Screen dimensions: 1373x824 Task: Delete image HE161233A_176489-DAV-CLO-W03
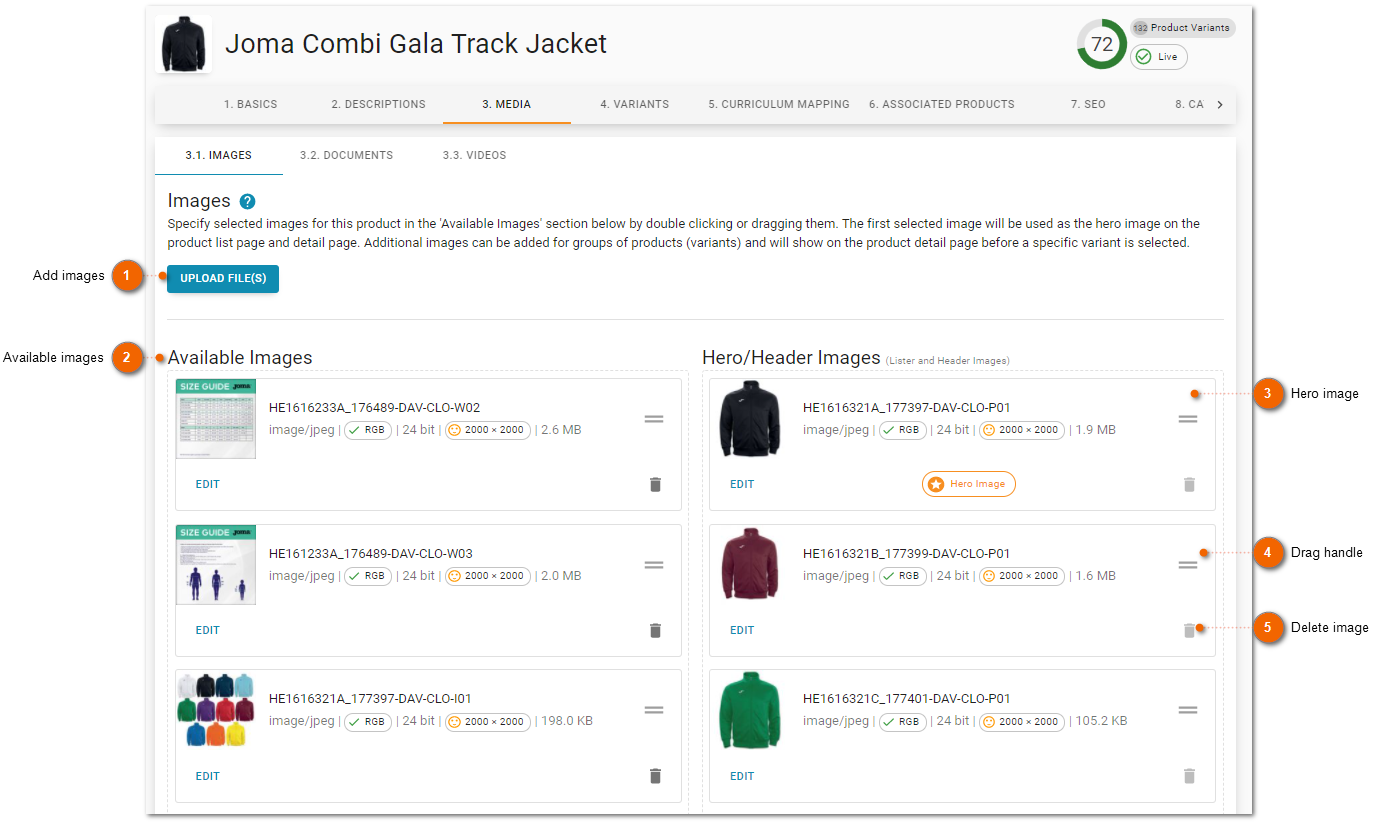655,630
